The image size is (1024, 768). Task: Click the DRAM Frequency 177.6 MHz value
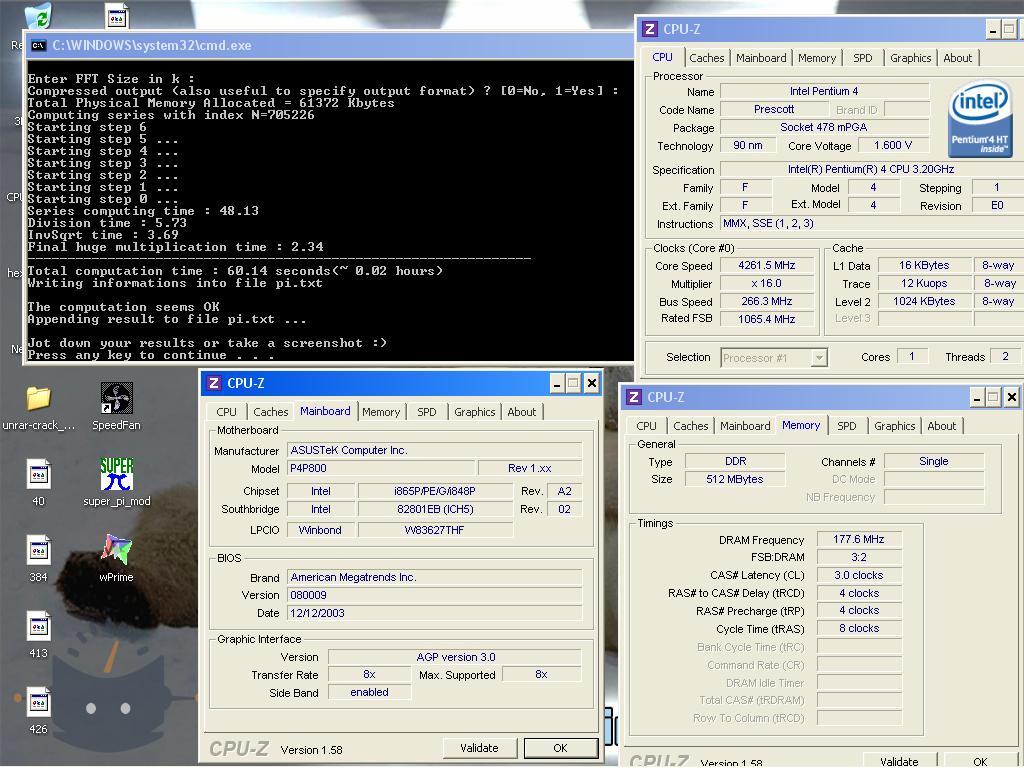858,539
